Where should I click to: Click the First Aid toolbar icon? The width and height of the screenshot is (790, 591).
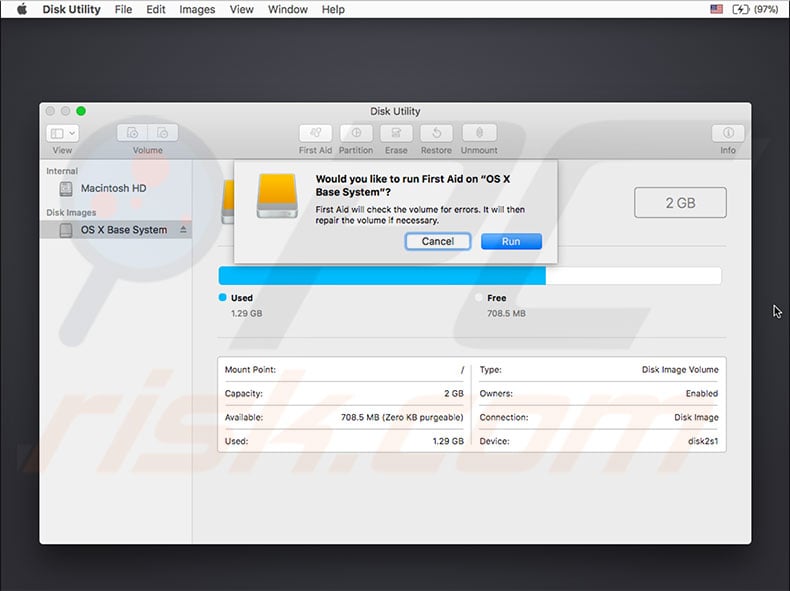point(315,133)
